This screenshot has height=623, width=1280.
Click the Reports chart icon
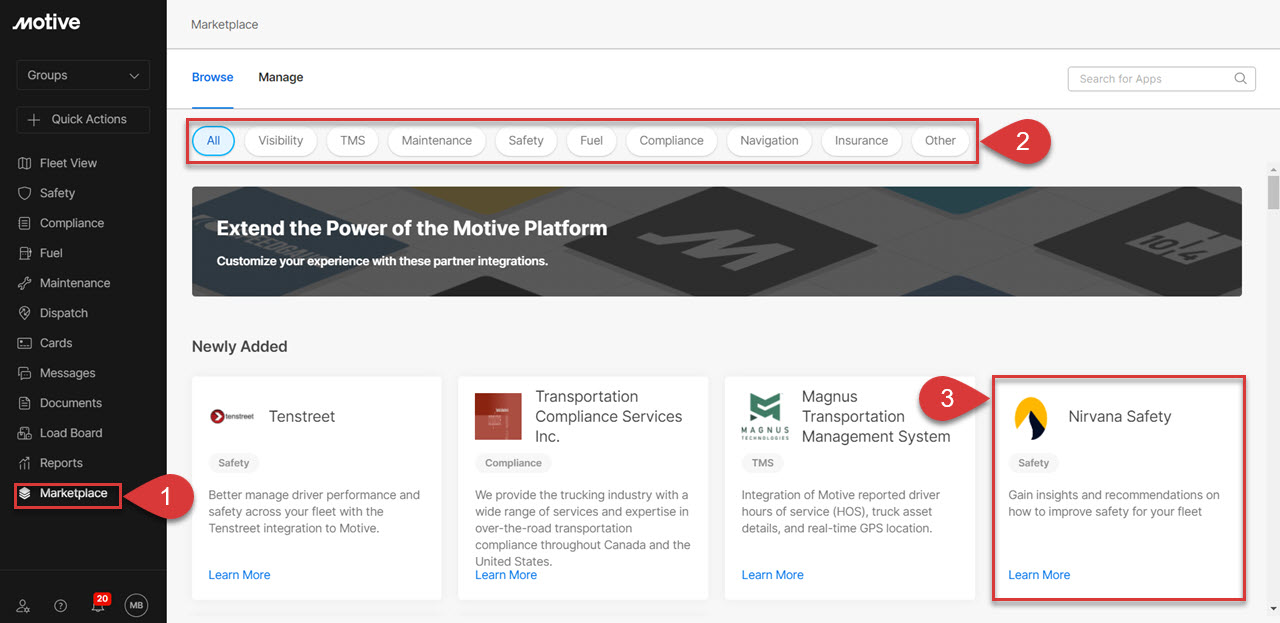tap(25, 463)
